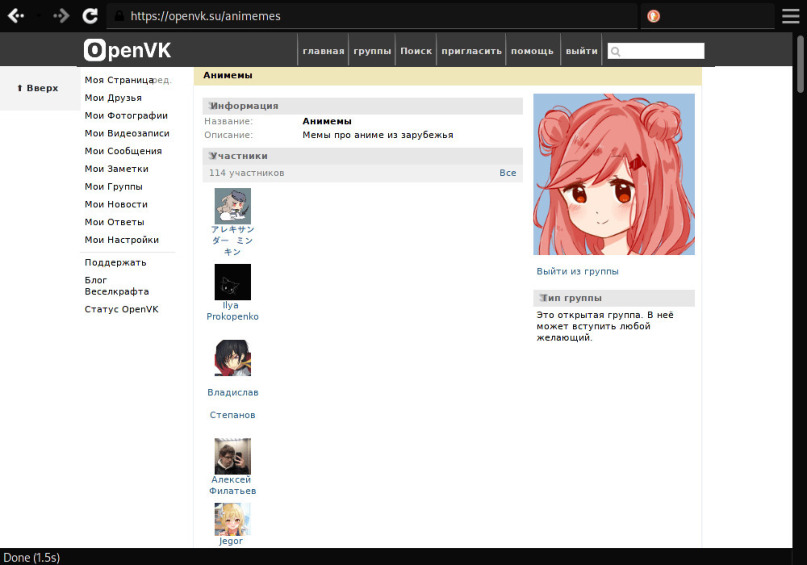Go back with browser back arrow
Viewport: 807px width, 565px height.
point(16,16)
